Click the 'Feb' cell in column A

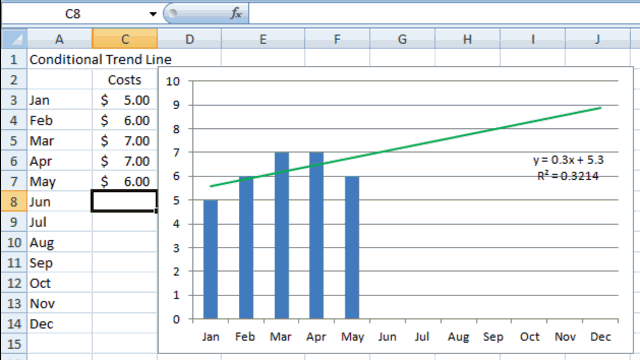click(60, 120)
